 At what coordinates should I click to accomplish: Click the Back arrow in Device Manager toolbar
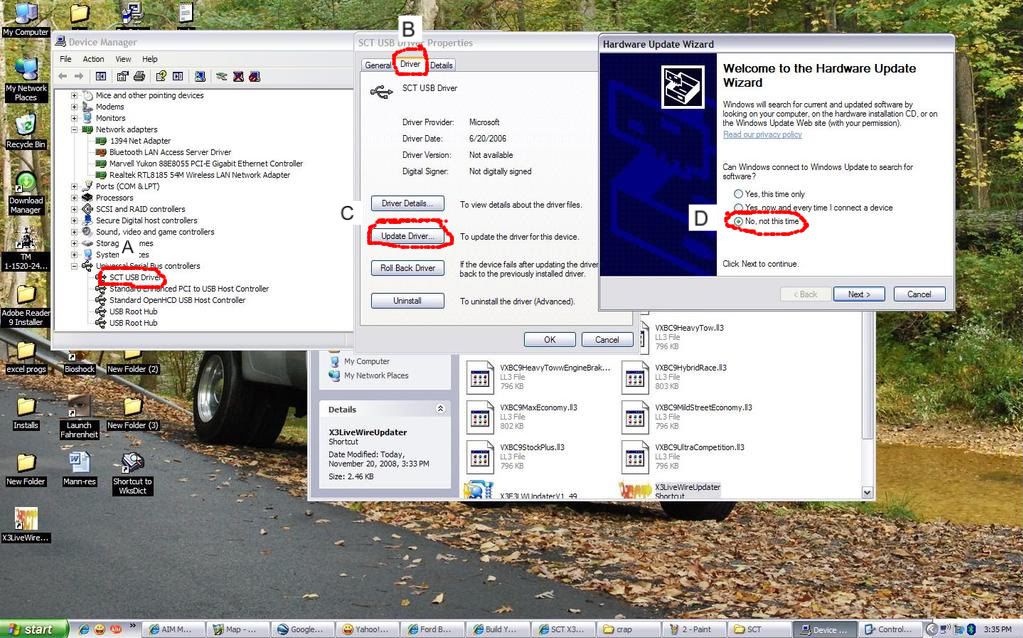click(x=63, y=76)
